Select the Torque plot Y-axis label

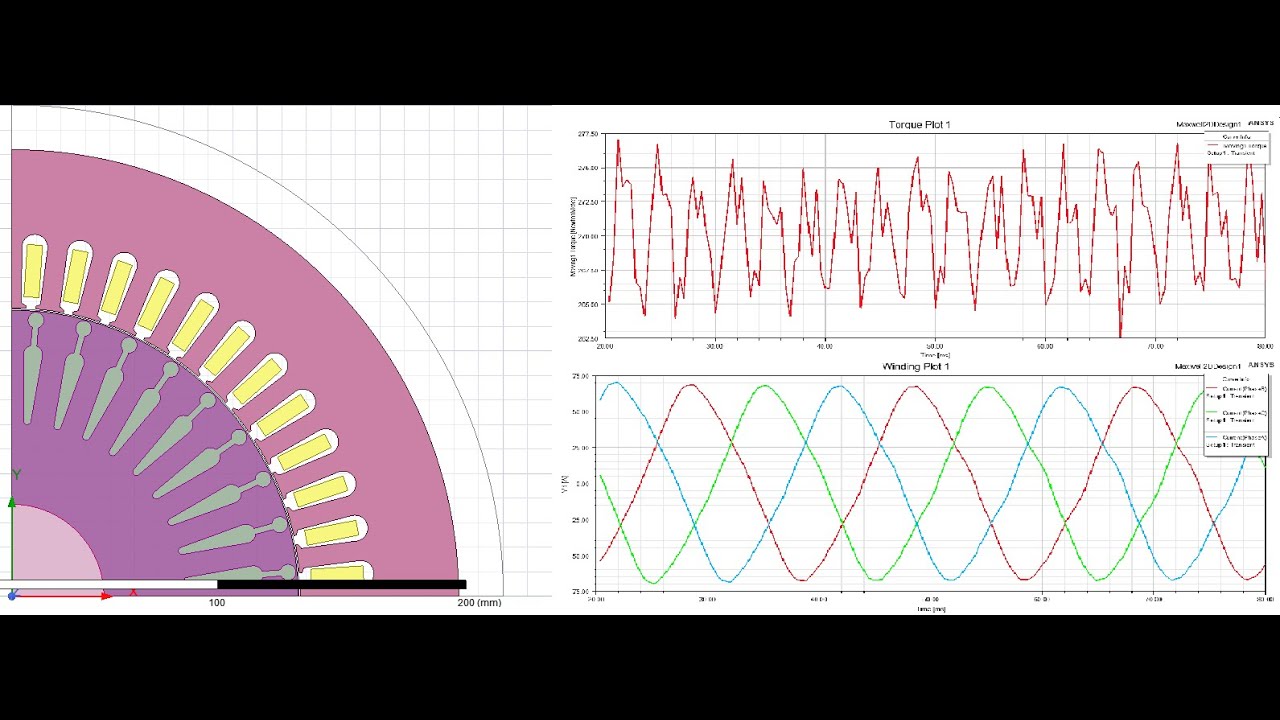[x=573, y=236]
